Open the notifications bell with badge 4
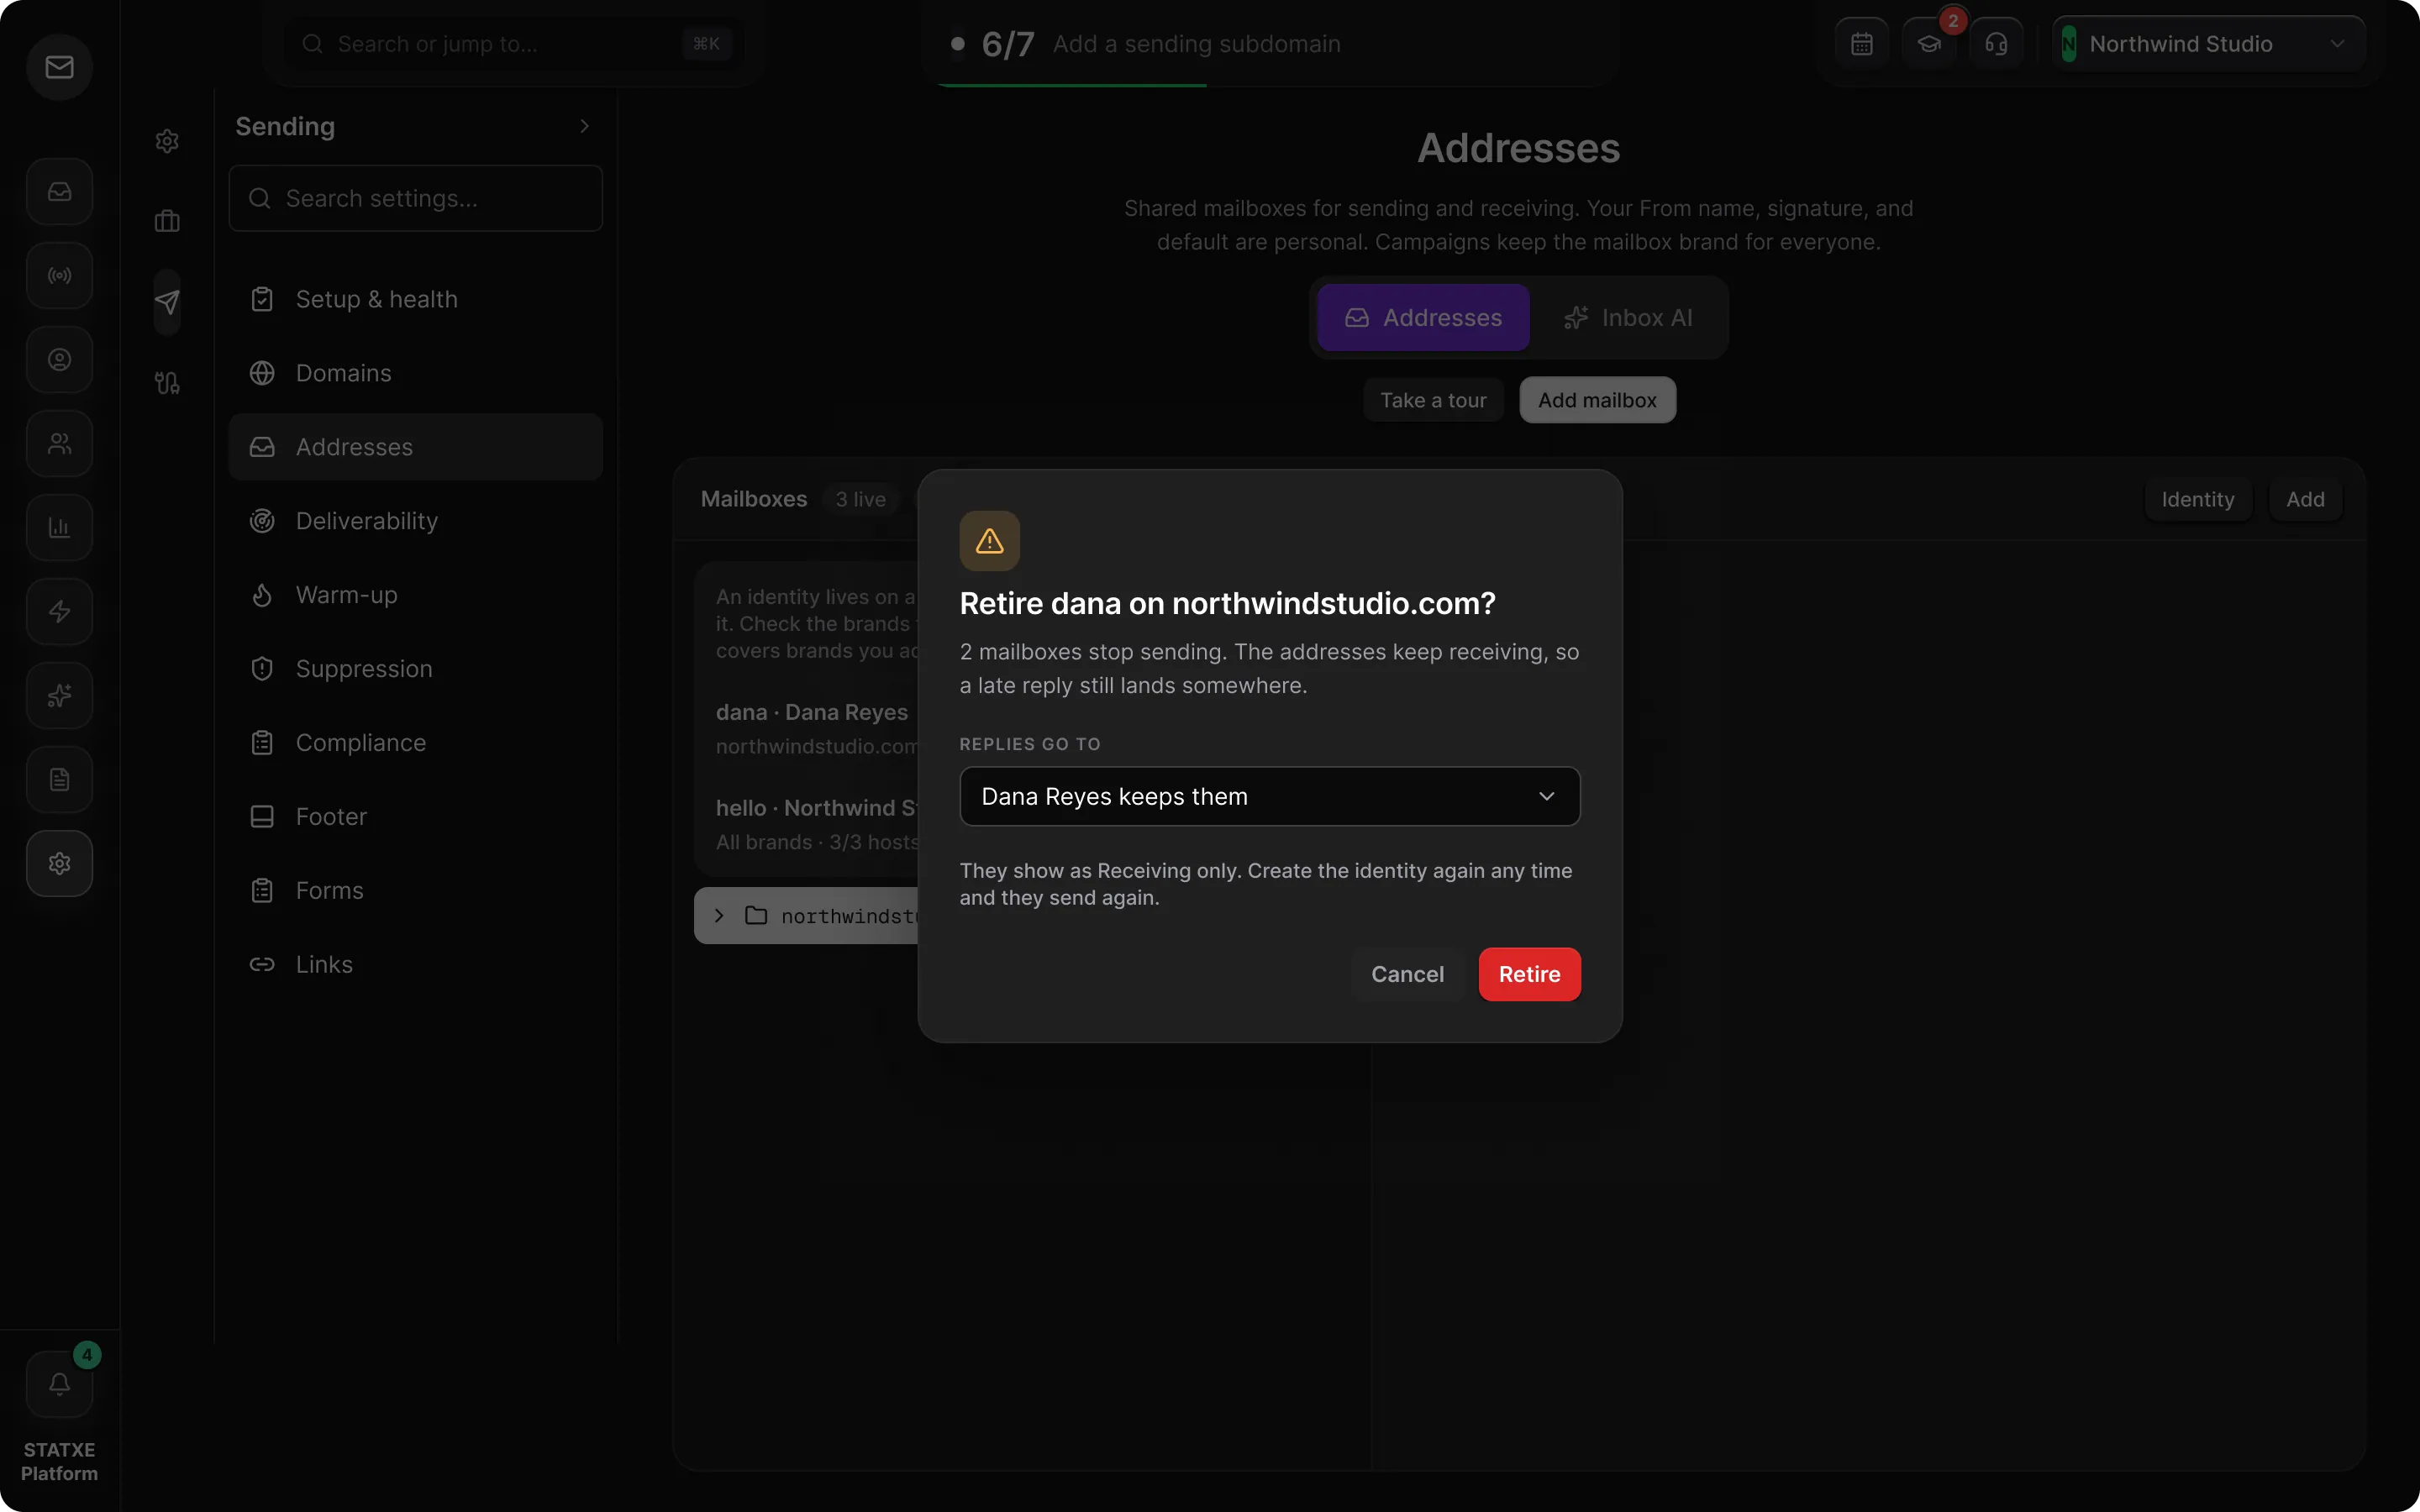 click(x=59, y=1384)
